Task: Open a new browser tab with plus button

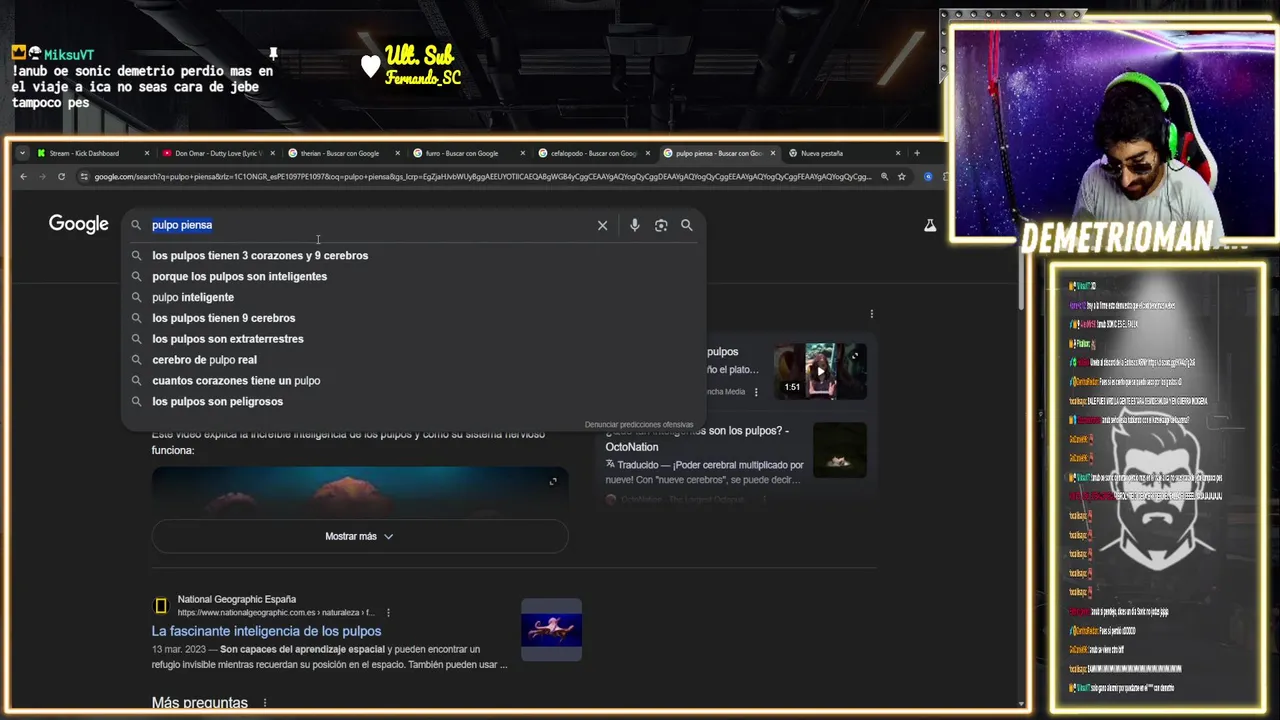Action: 917,153
